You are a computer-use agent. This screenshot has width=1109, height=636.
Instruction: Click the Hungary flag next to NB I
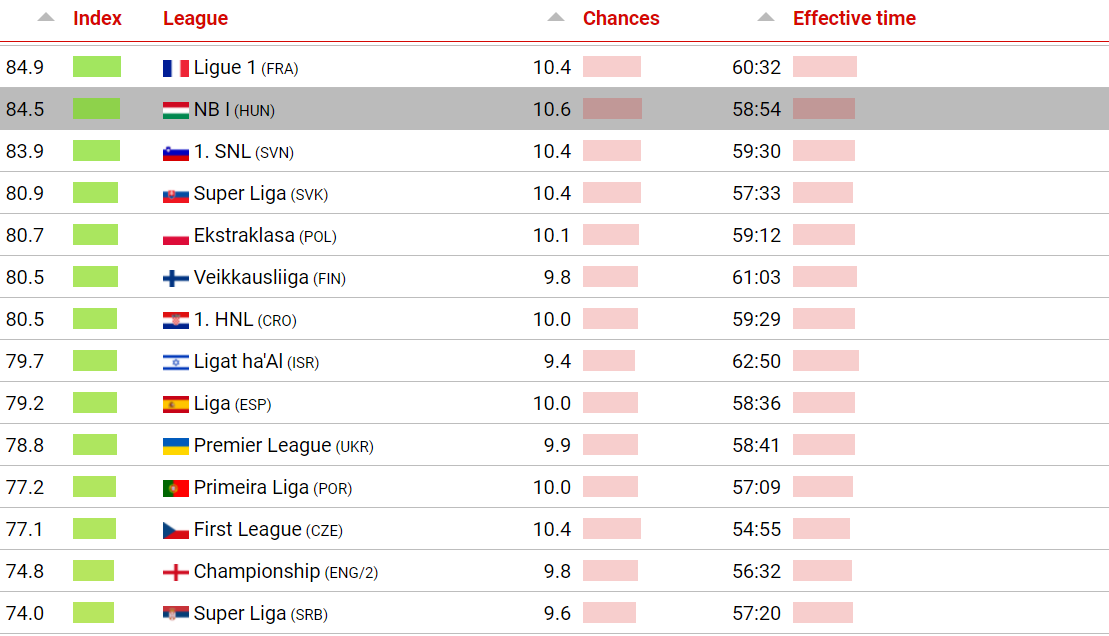175,110
